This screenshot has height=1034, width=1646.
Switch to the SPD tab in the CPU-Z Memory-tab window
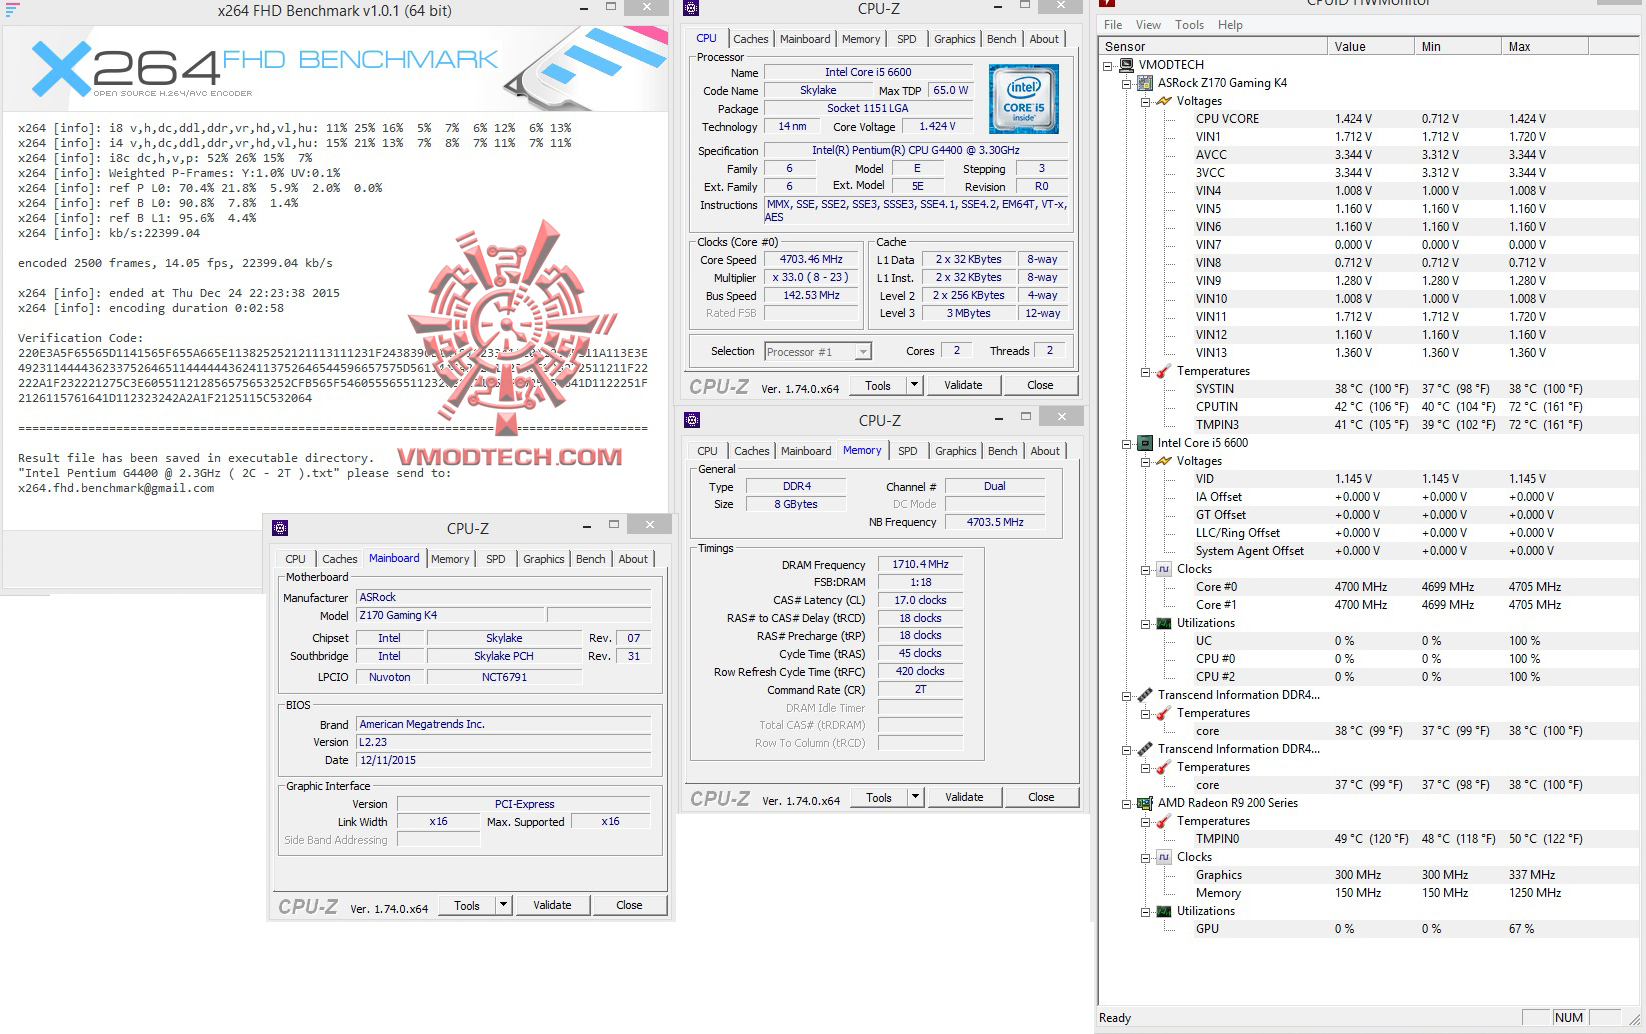click(908, 451)
